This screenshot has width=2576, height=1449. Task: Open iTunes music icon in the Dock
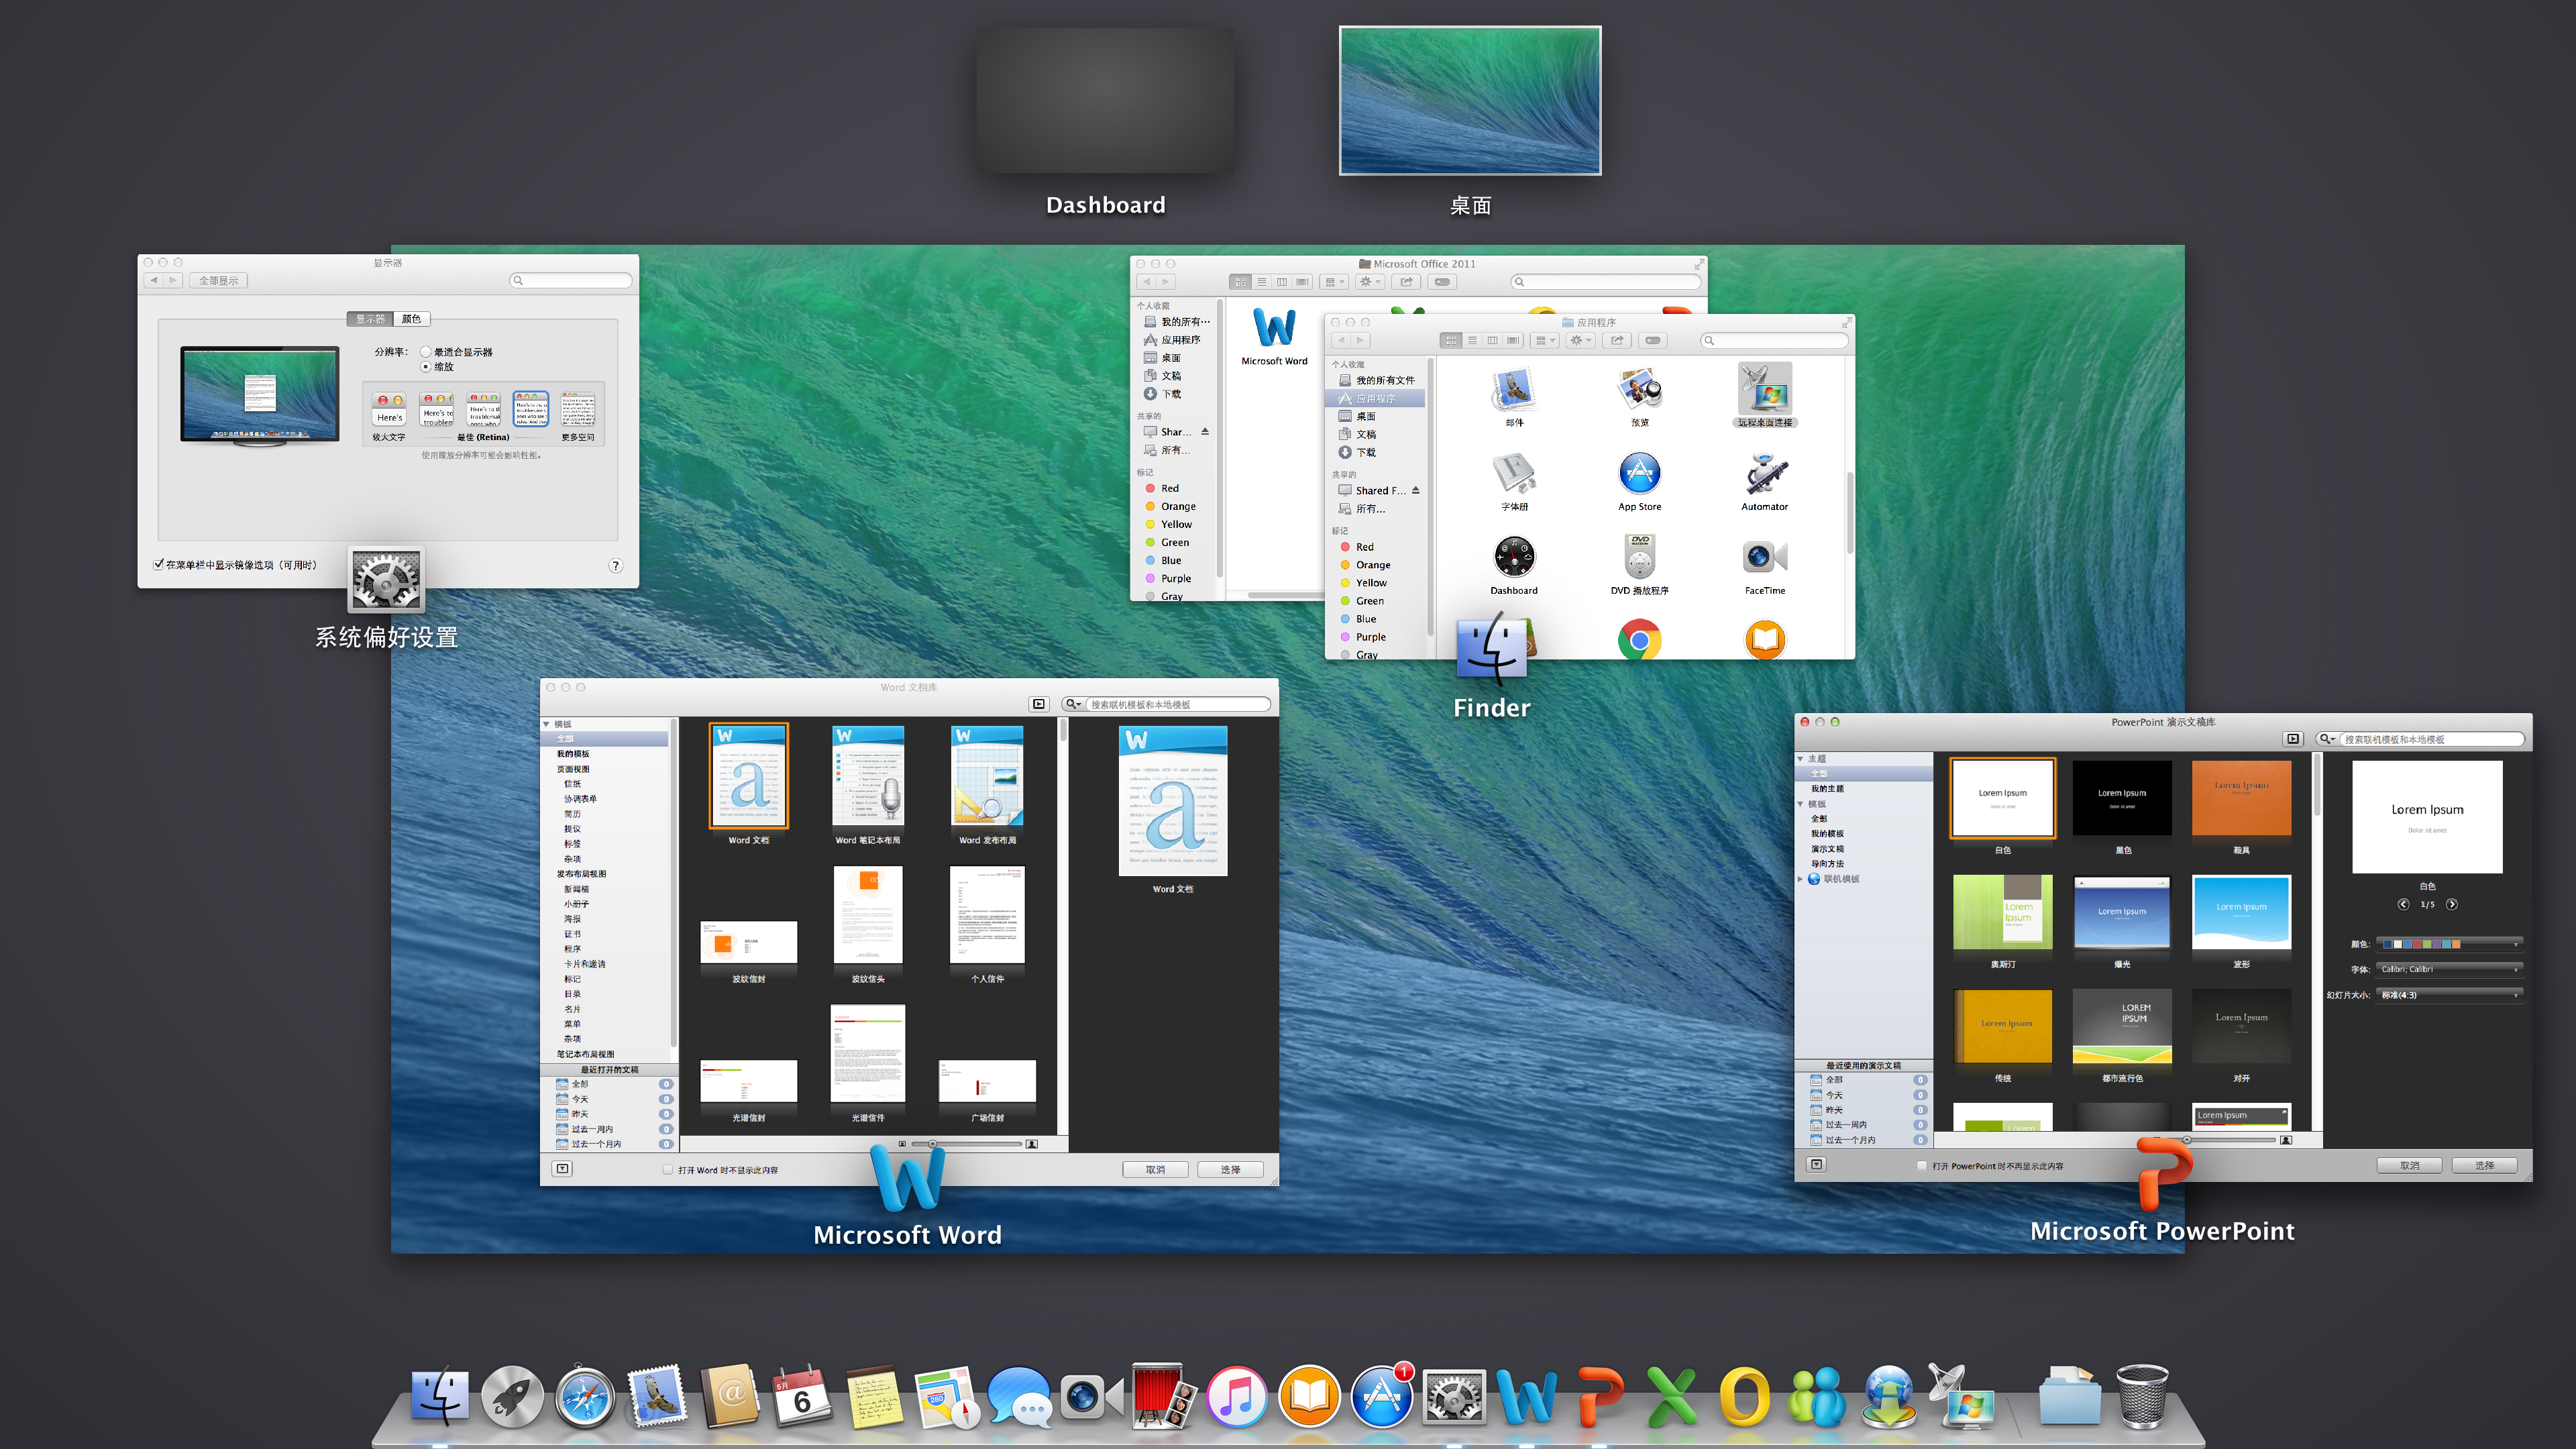pyautogui.click(x=1236, y=1397)
